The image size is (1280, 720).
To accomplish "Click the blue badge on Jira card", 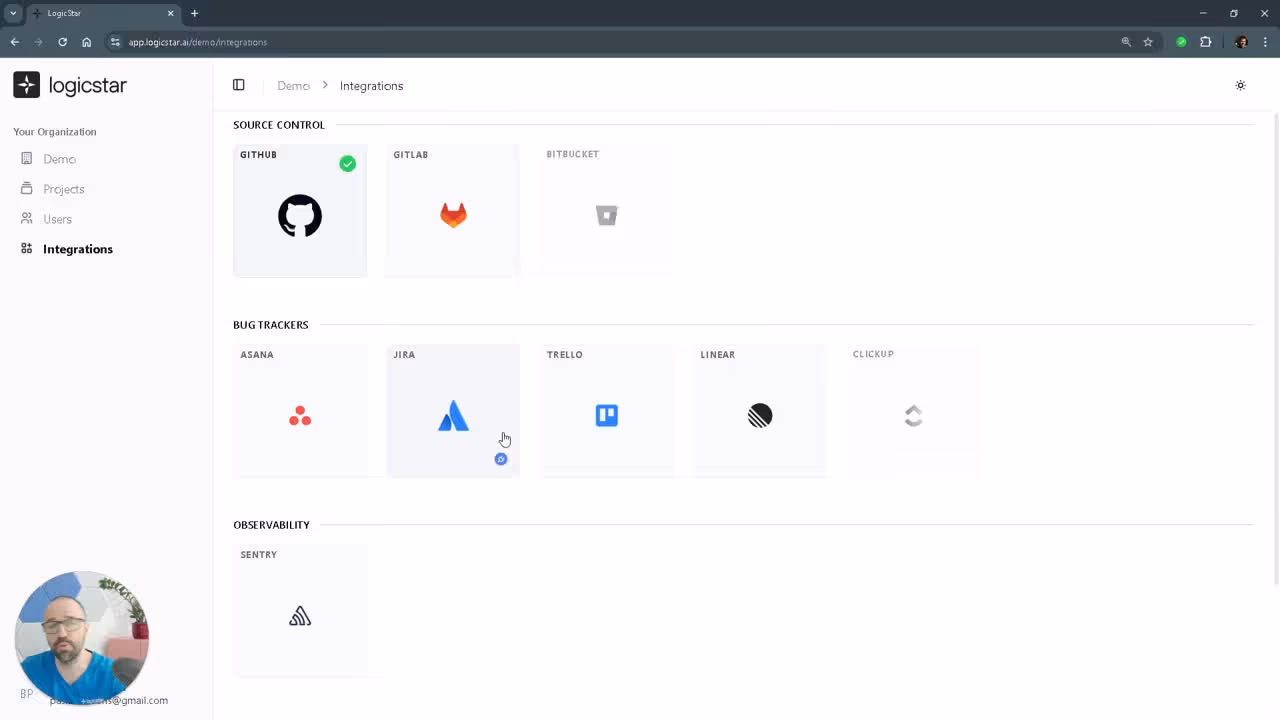I will pos(501,459).
